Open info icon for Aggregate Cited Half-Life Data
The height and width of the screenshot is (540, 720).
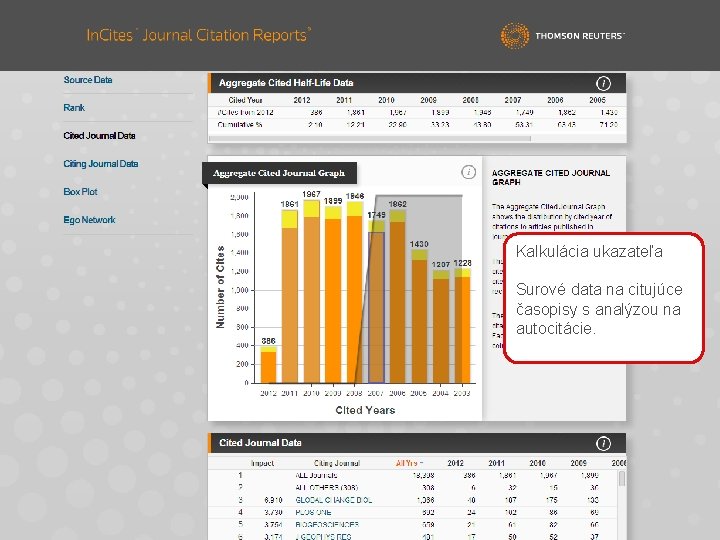[603, 83]
